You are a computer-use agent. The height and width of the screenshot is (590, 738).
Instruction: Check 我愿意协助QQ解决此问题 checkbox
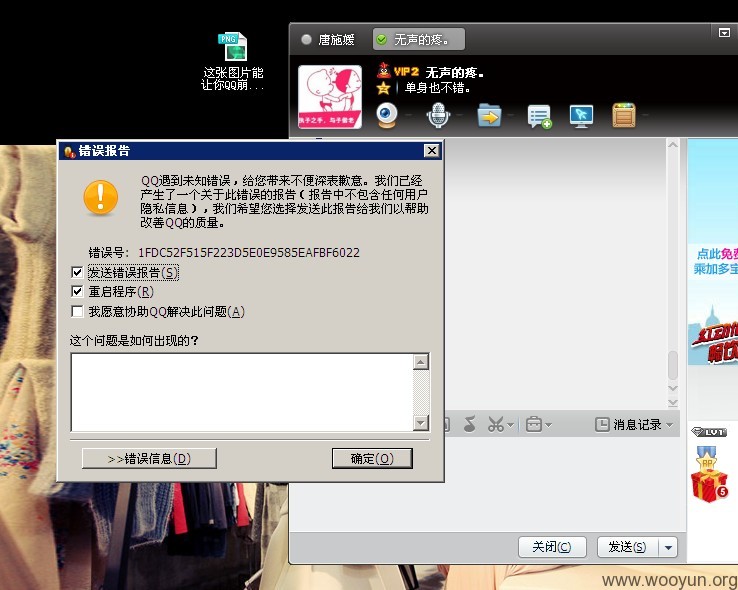(77, 311)
